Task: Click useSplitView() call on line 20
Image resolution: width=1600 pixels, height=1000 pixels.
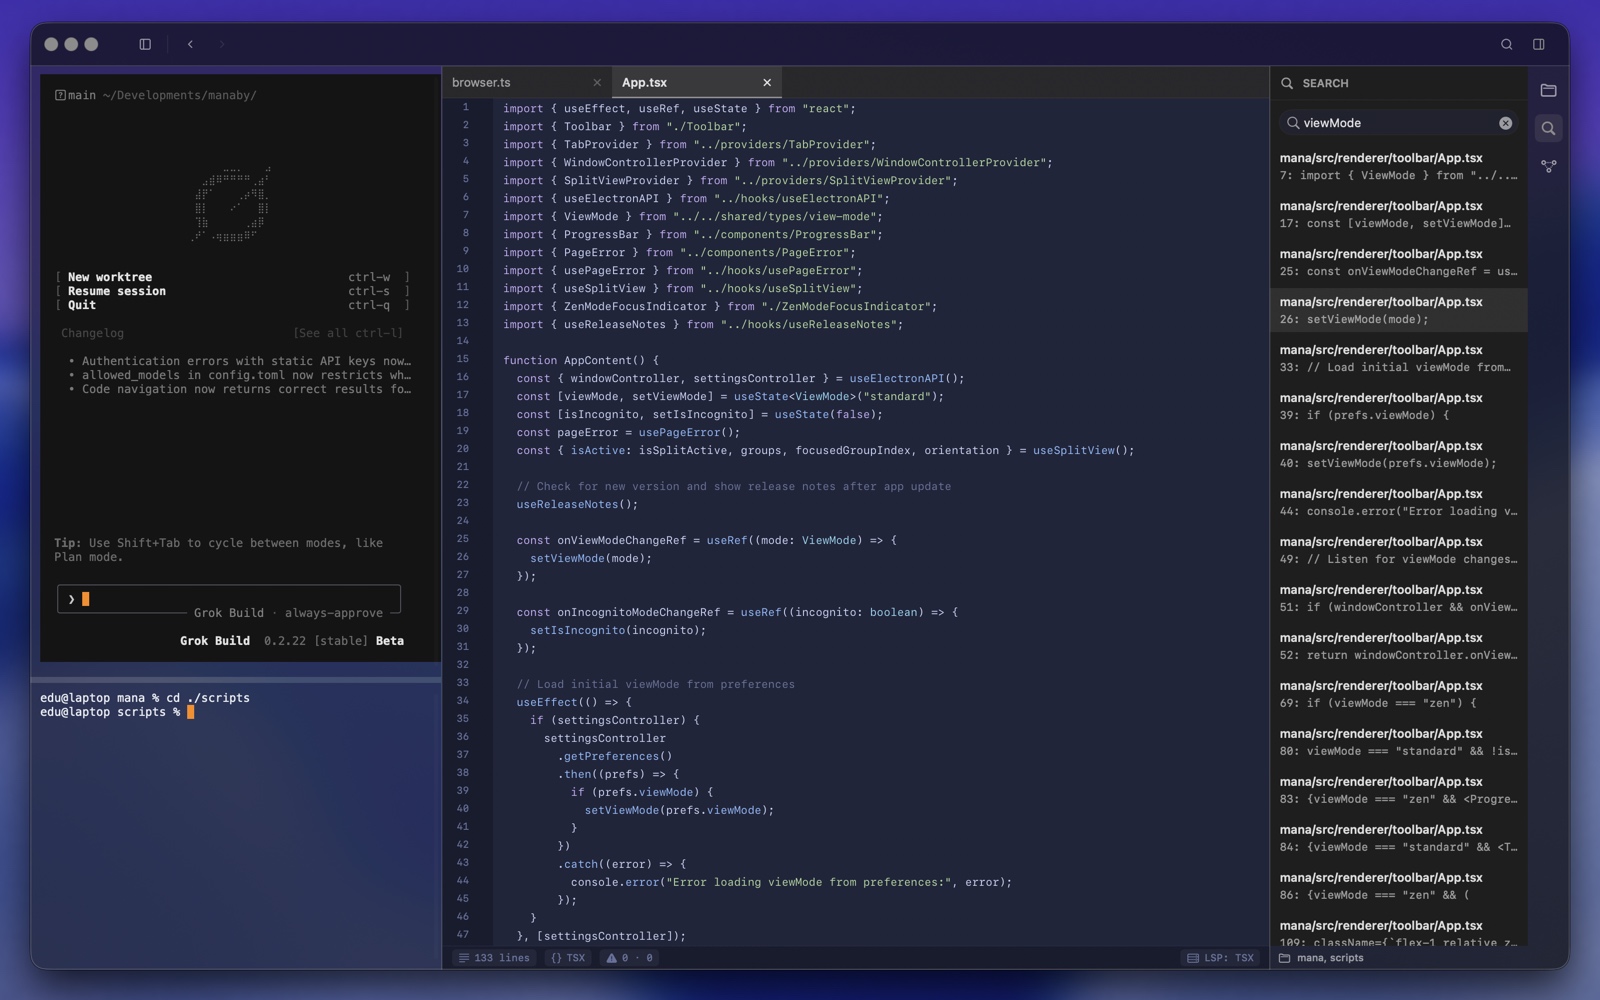Action: click(x=1083, y=450)
